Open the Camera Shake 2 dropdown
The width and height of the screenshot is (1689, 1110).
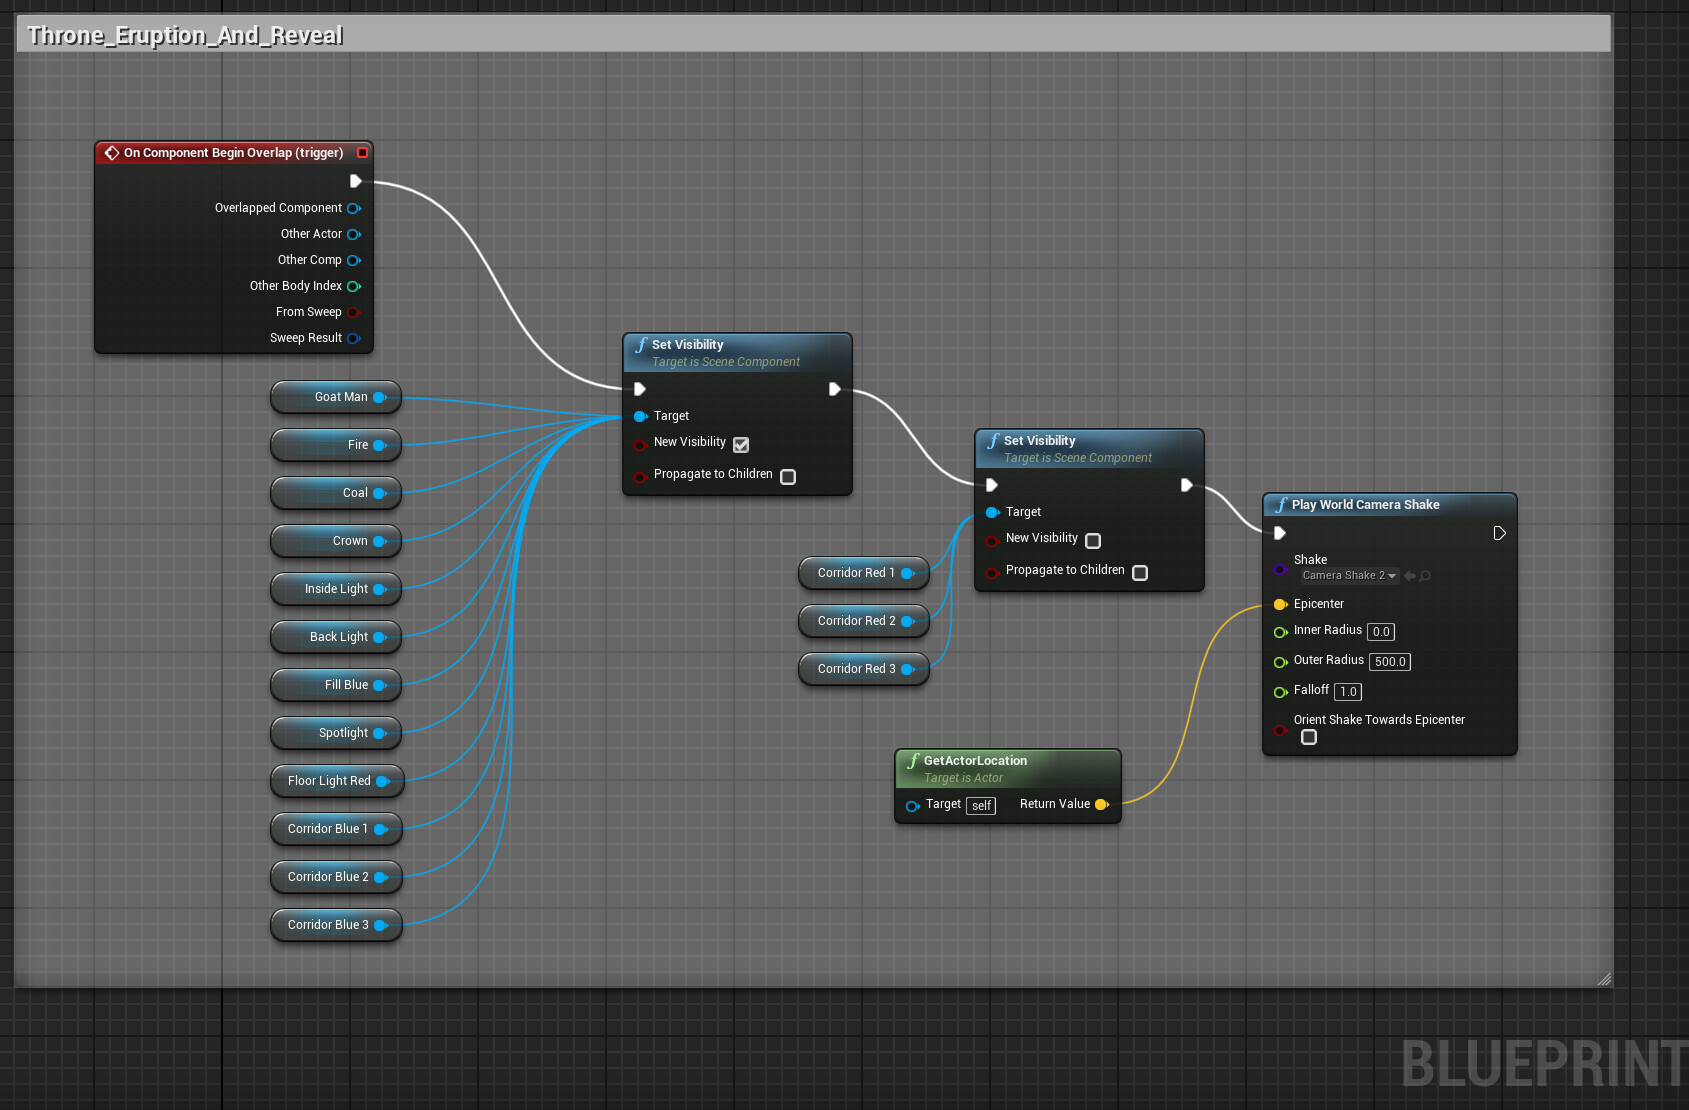point(1348,575)
